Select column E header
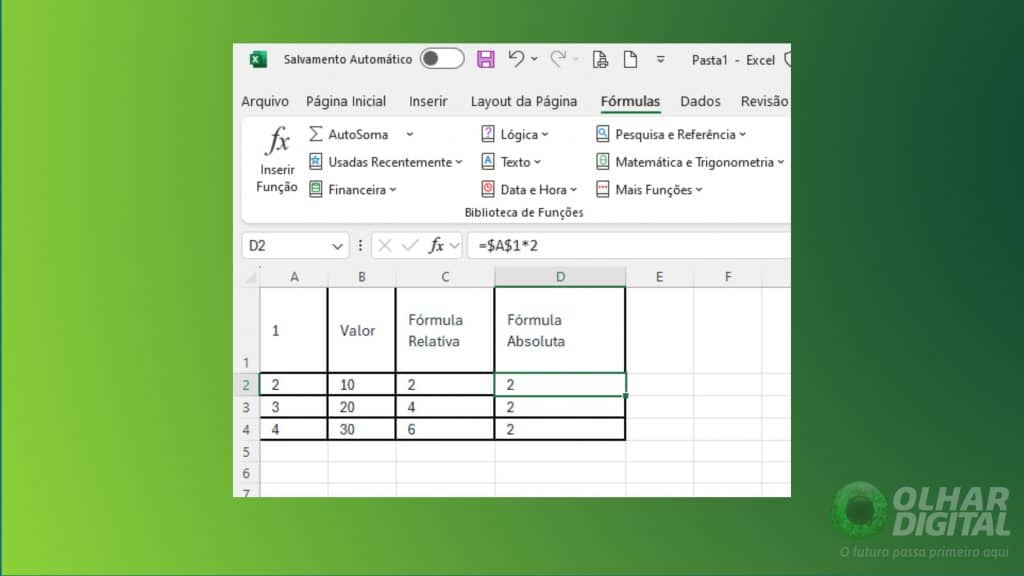This screenshot has height=576, width=1024. point(659,277)
